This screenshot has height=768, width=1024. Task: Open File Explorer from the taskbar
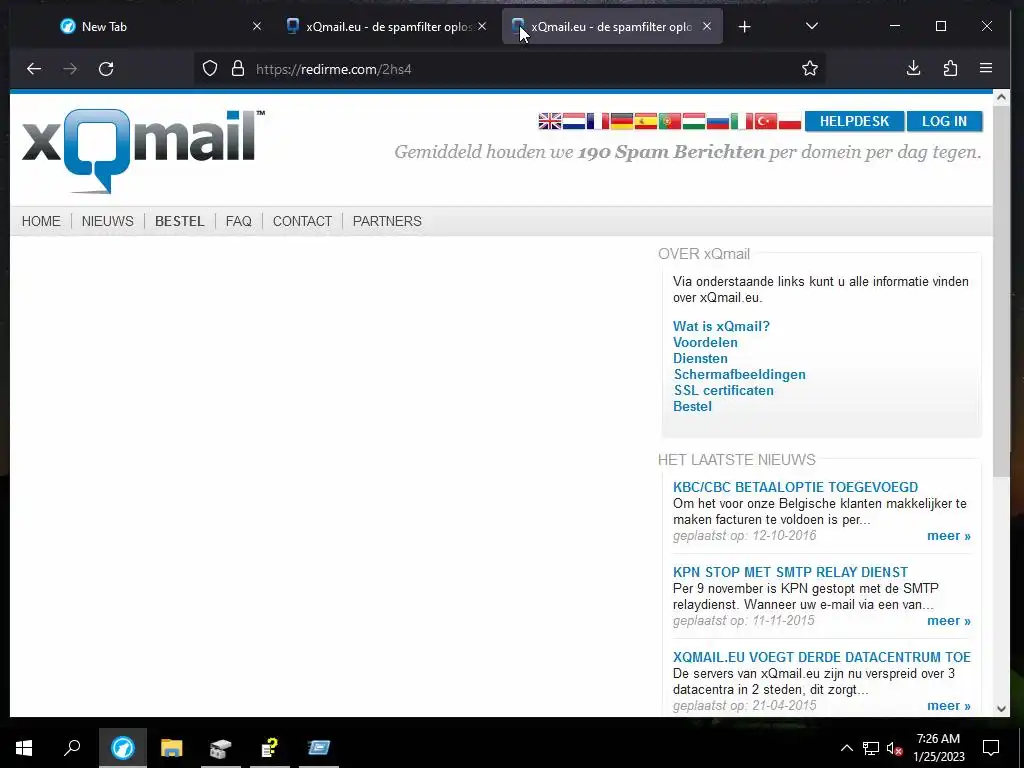pyautogui.click(x=172, y=748)
